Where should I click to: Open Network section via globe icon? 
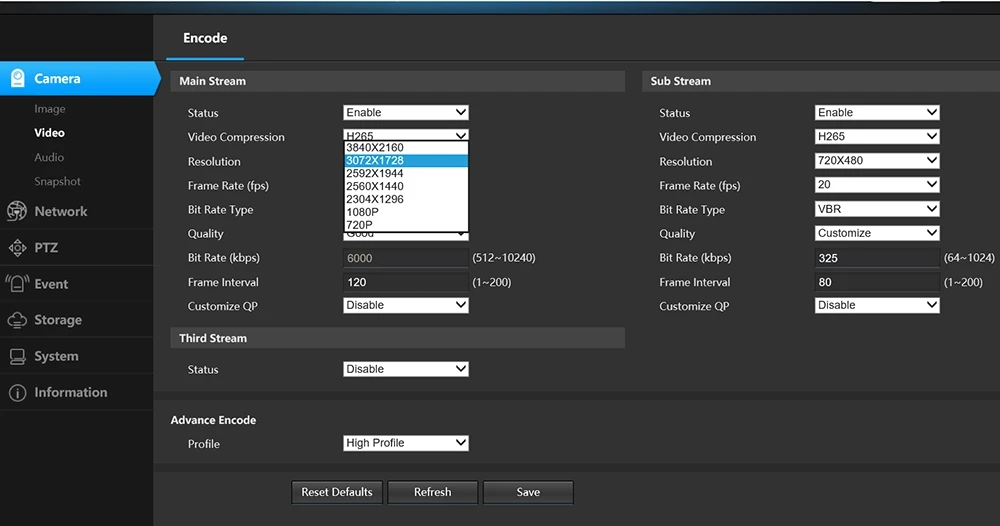(x=17, y=211)
